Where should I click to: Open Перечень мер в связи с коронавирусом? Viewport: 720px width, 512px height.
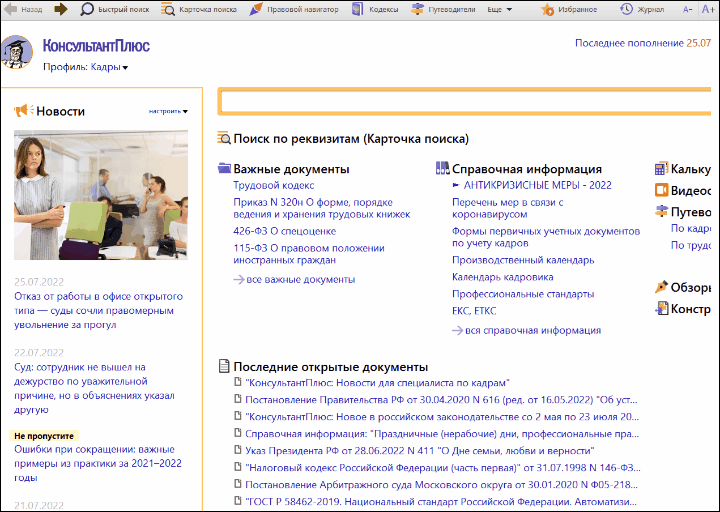pos(507,208)
